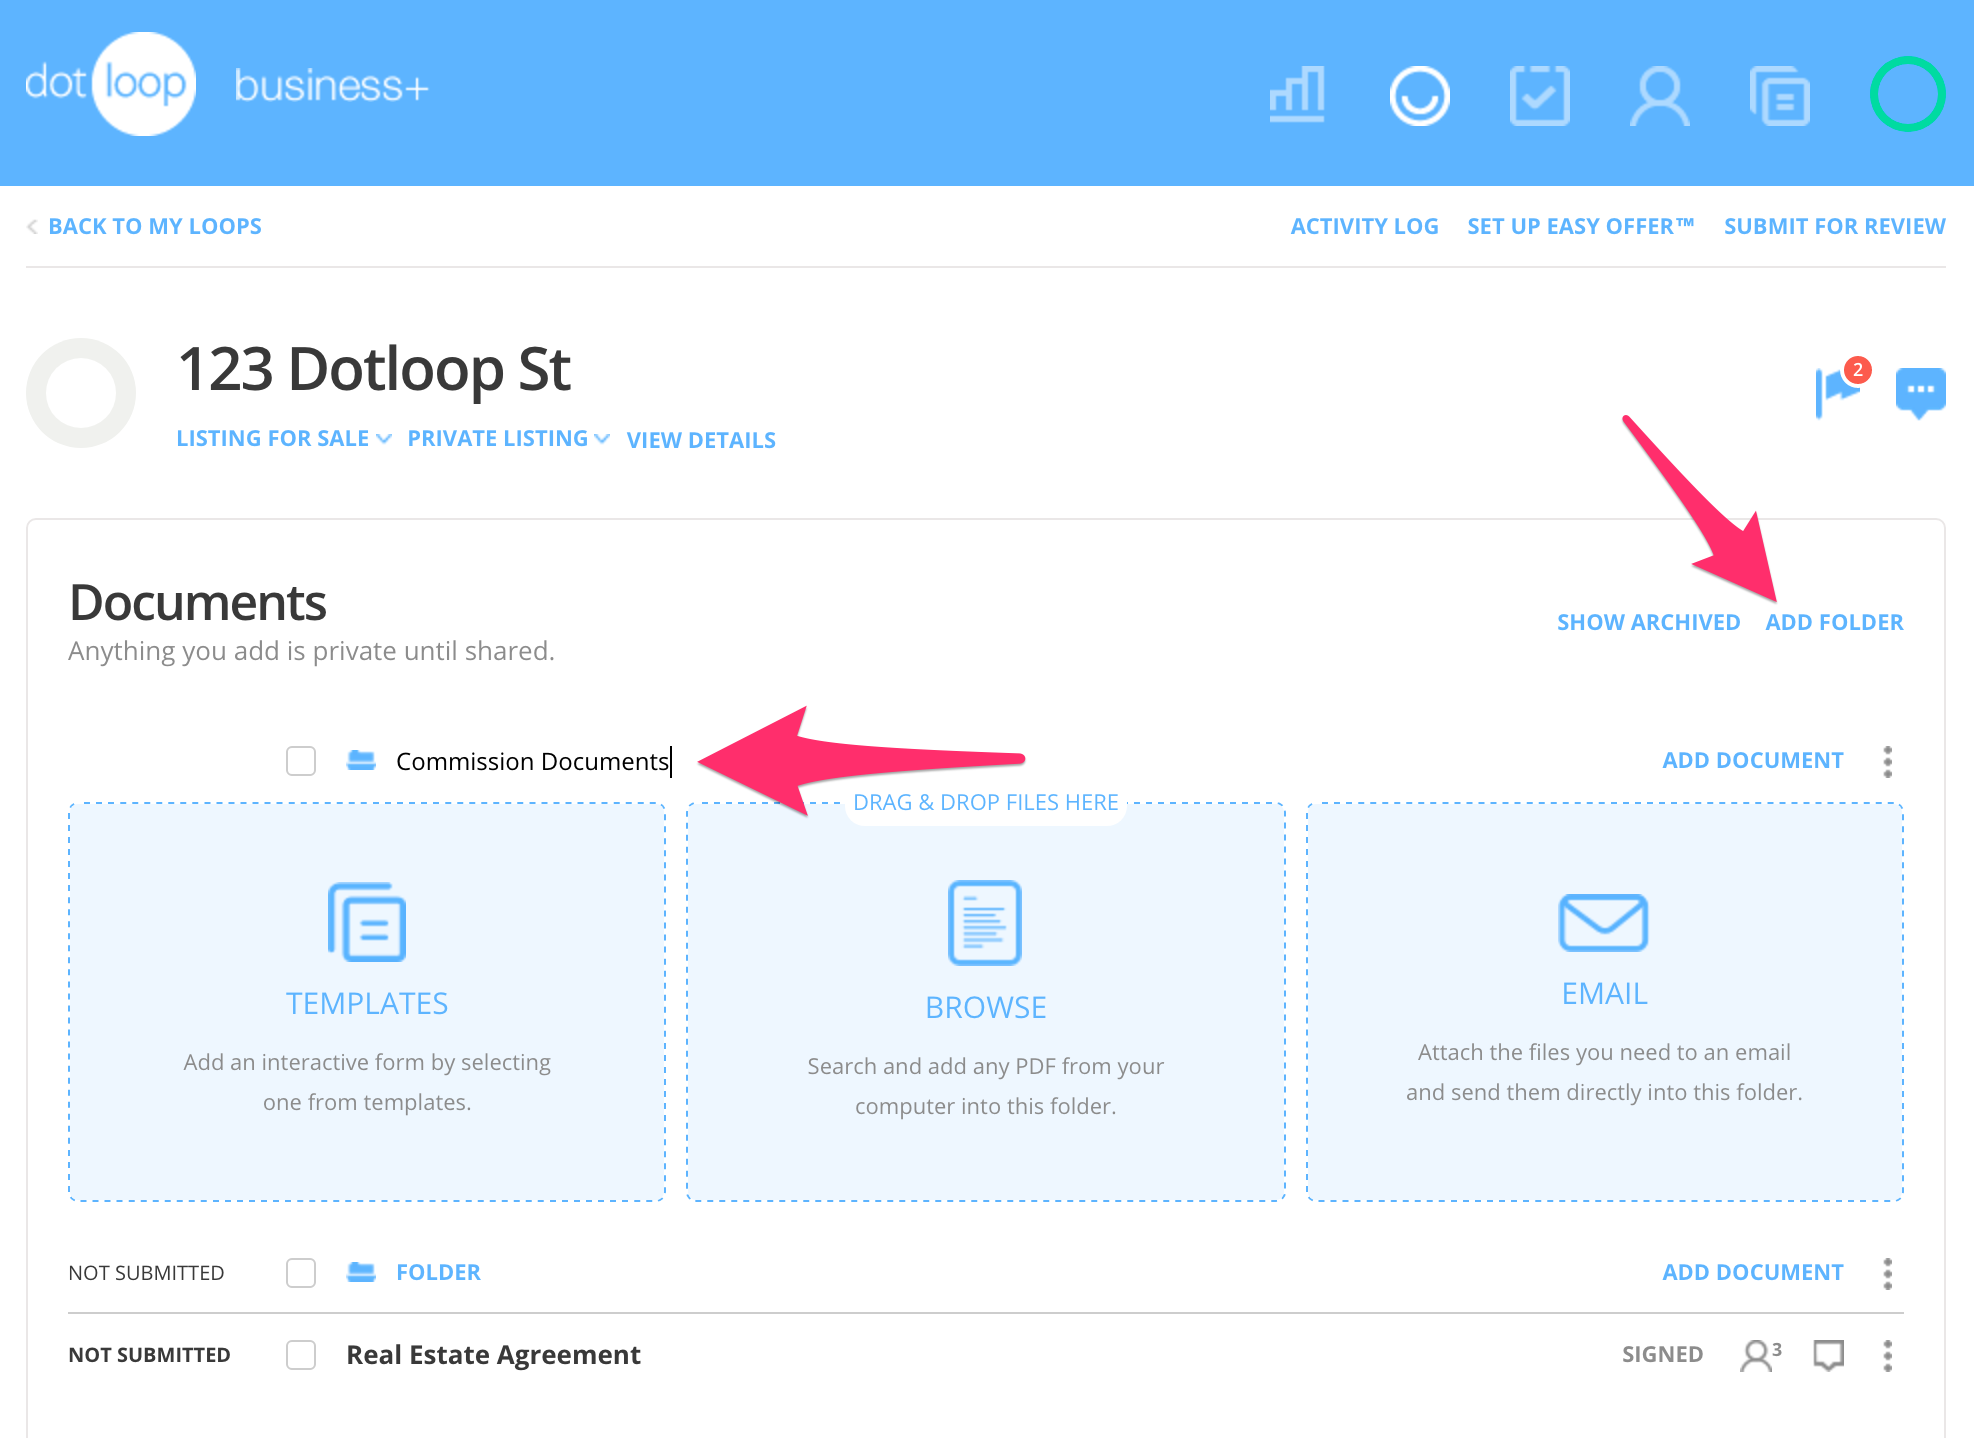Go back to My Loops
This screenshot has width=1974, height=1438.
point(154,227)
